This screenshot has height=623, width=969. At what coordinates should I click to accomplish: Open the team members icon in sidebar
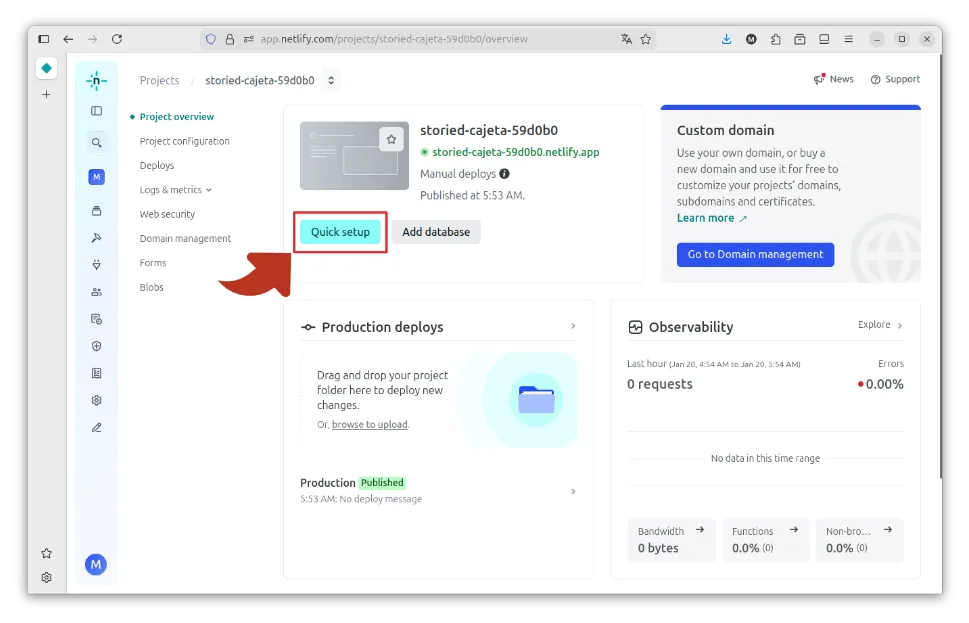coord(96,292)
